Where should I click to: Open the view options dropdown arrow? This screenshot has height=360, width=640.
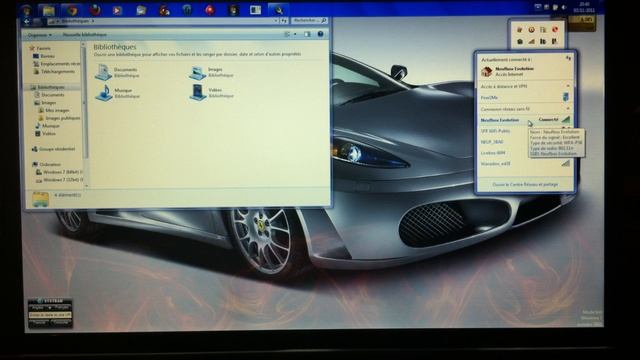point(295,34)
